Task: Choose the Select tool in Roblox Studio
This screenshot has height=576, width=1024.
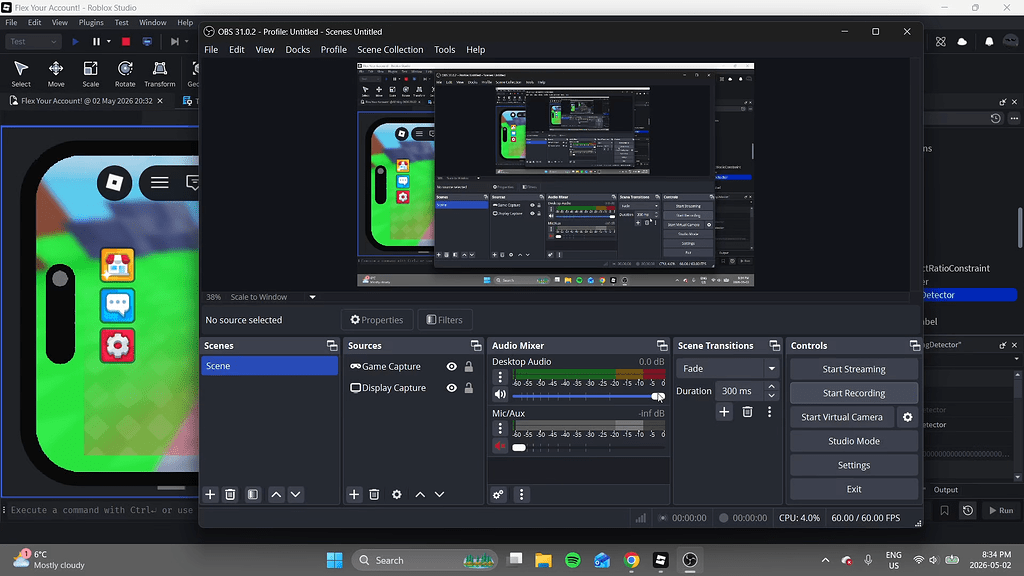Action: coord(21,74)
